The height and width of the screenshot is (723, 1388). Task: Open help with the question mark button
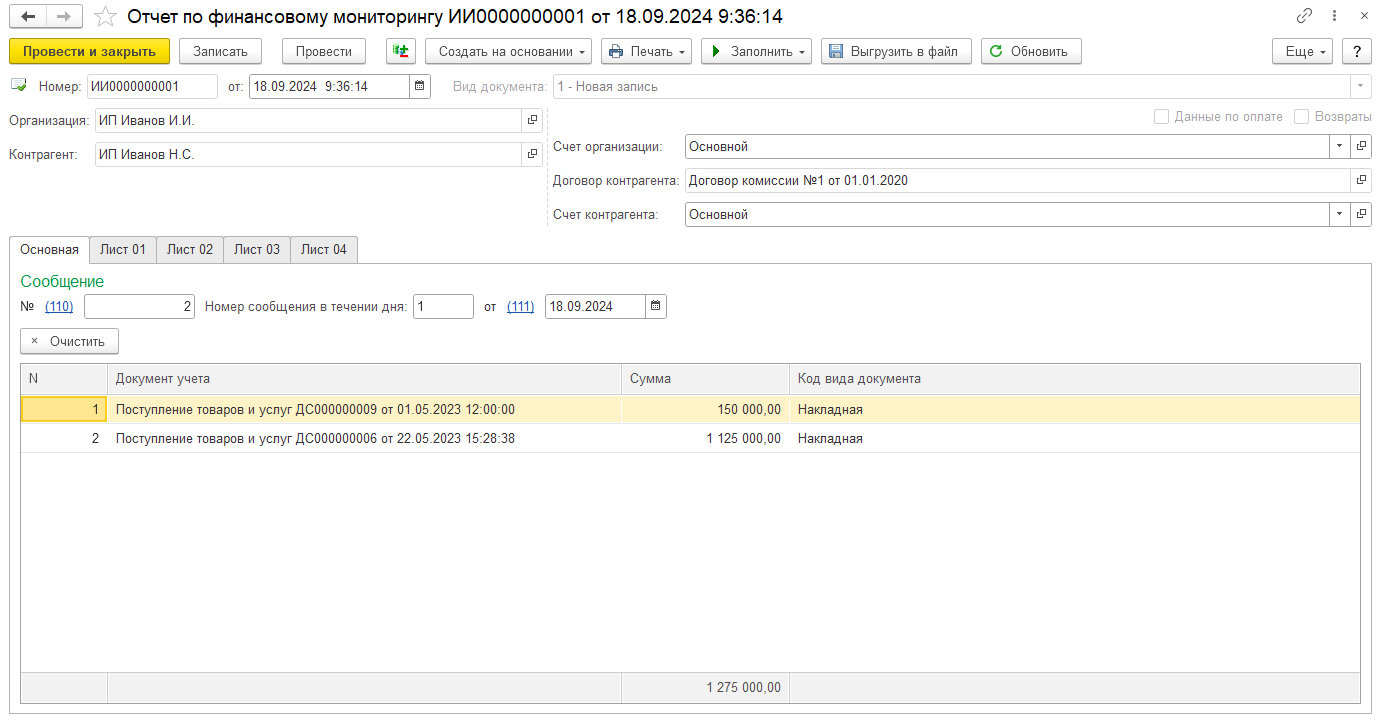coord(1356,51)
